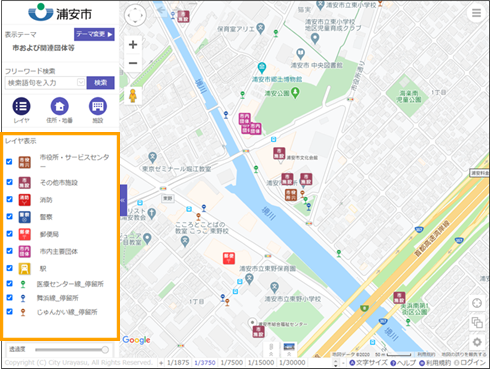Open the settings gear on the map

tap(477, 342)
